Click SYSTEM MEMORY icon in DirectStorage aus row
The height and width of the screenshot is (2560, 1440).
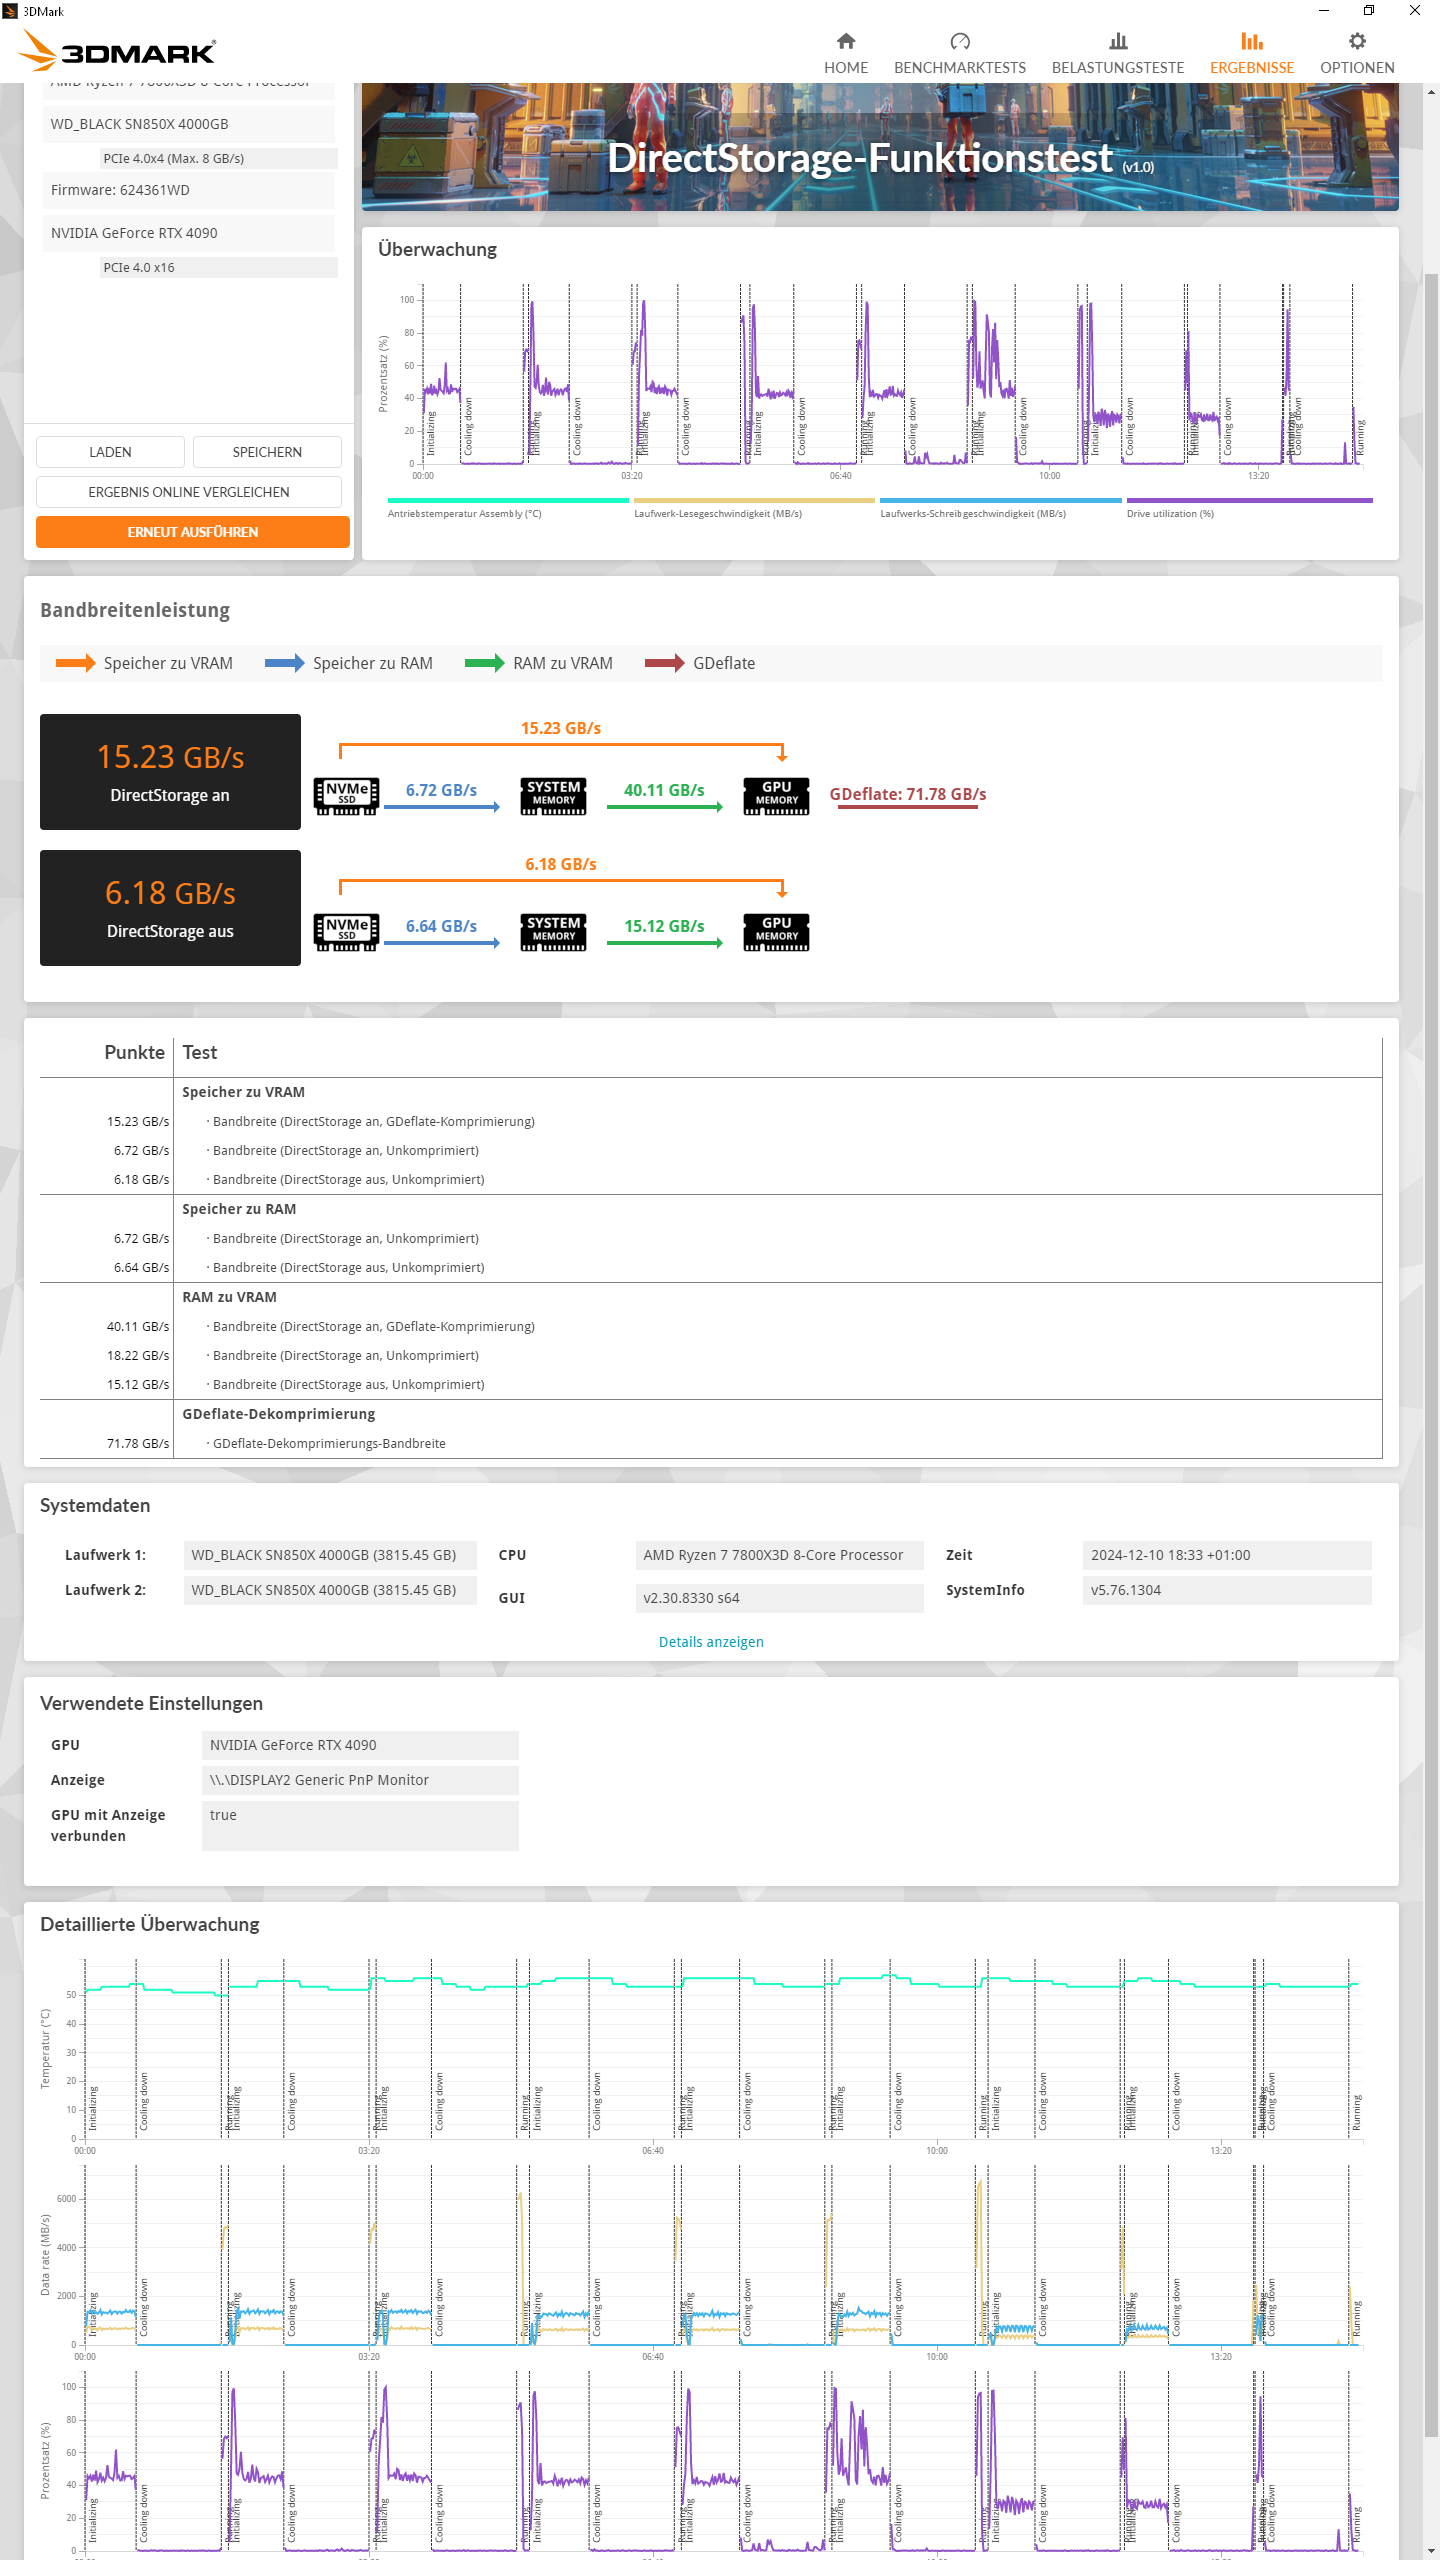554,932
